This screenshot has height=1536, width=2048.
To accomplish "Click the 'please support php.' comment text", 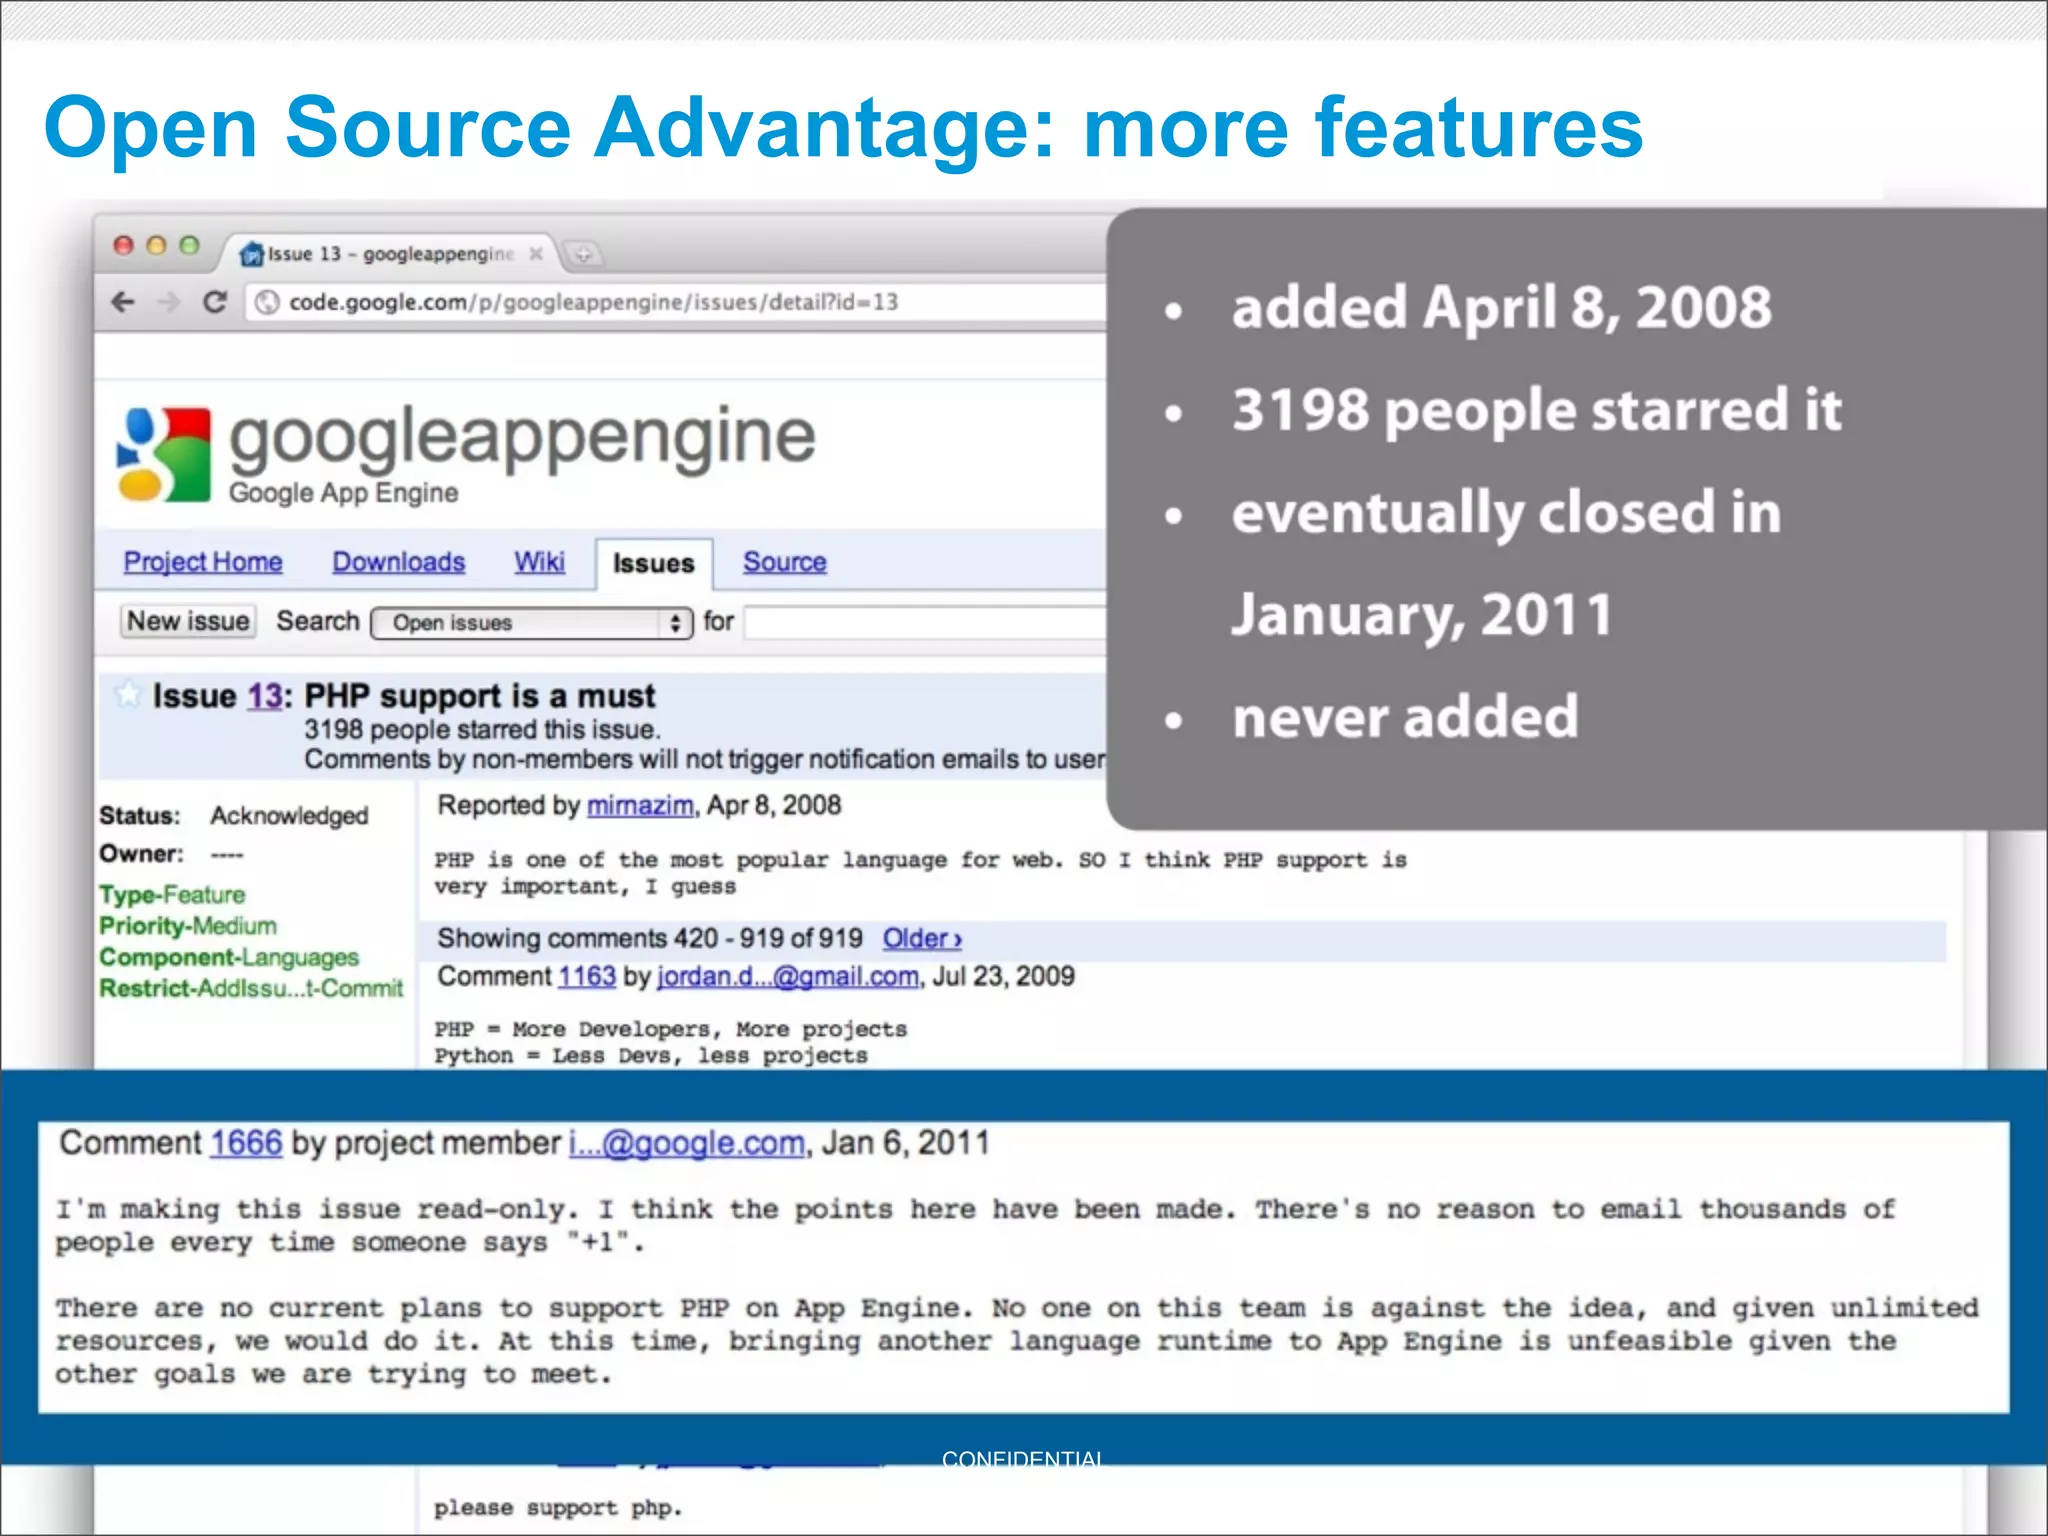I will tap(558, 1508).
